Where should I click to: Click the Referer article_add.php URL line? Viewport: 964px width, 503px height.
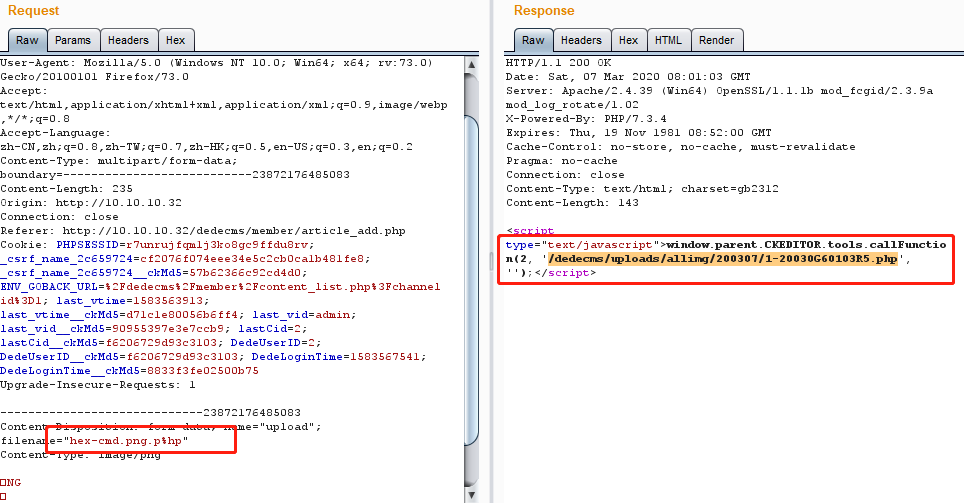pos(203,231)
